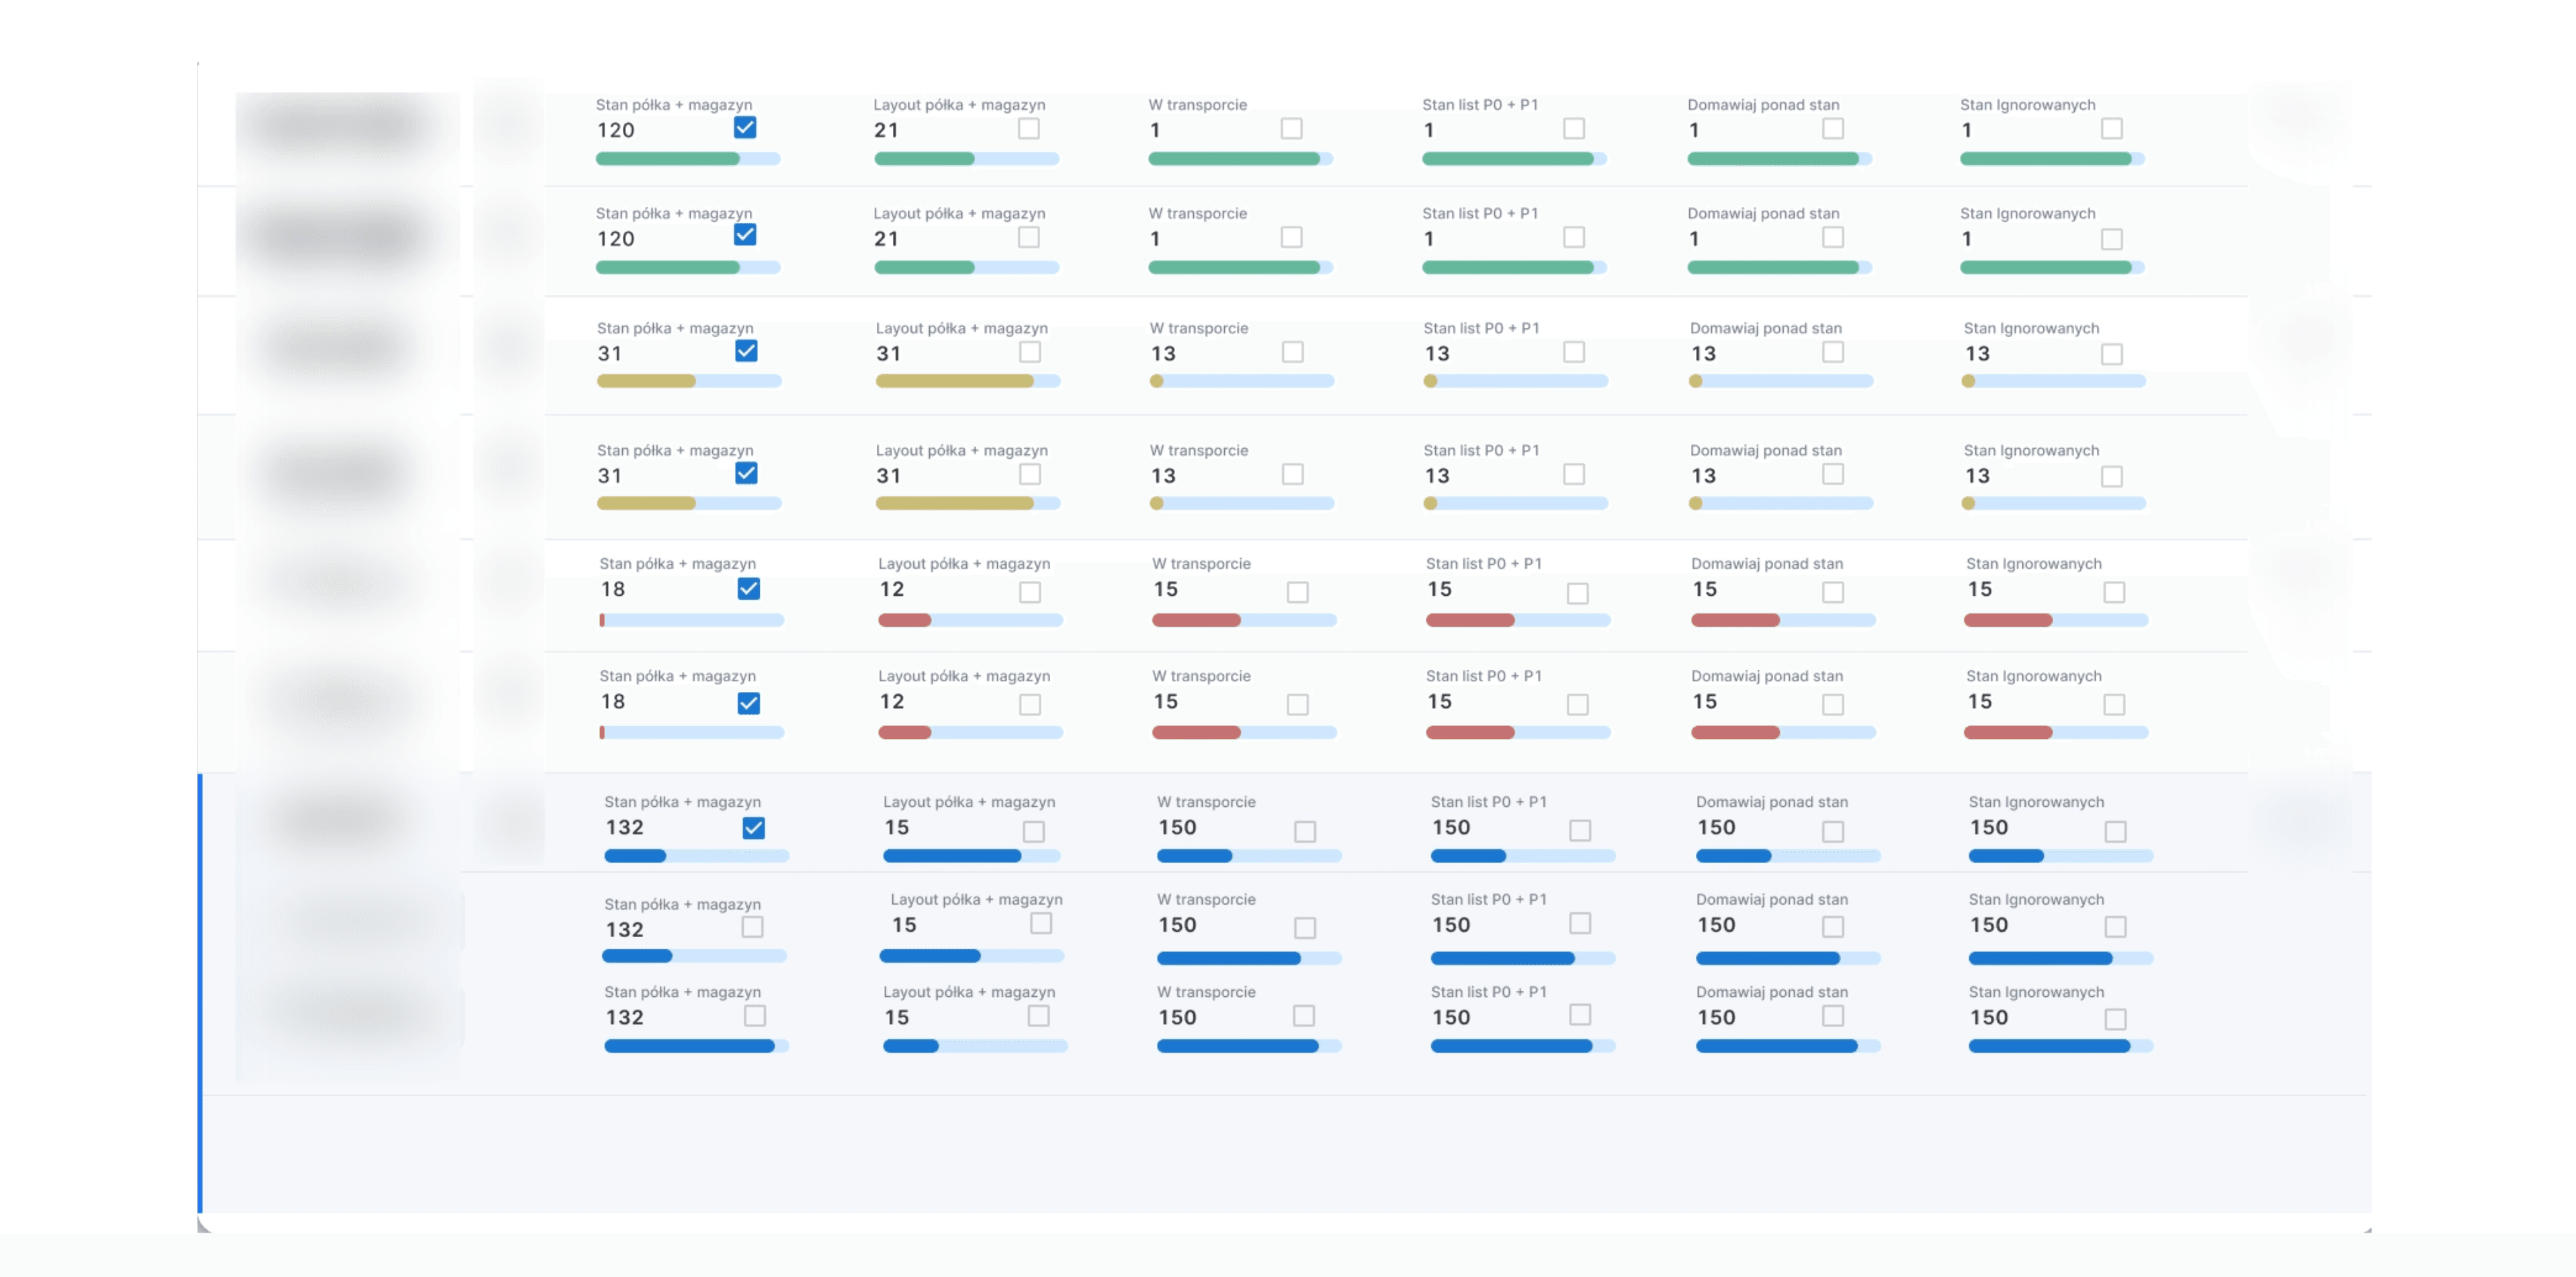The height and width of the screenshot is (1277, 2576).
Task: Uncheck Stan półka + magazyn in second 18 row
Action: tap(749, 703)
